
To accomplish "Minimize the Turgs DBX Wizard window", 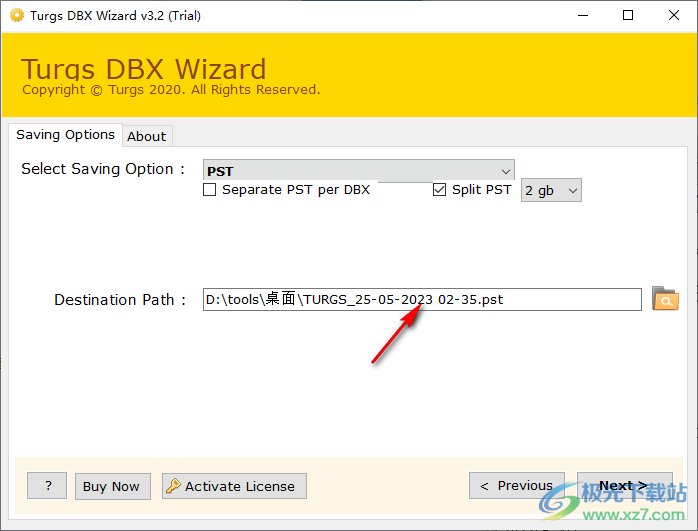I will 583,16.
